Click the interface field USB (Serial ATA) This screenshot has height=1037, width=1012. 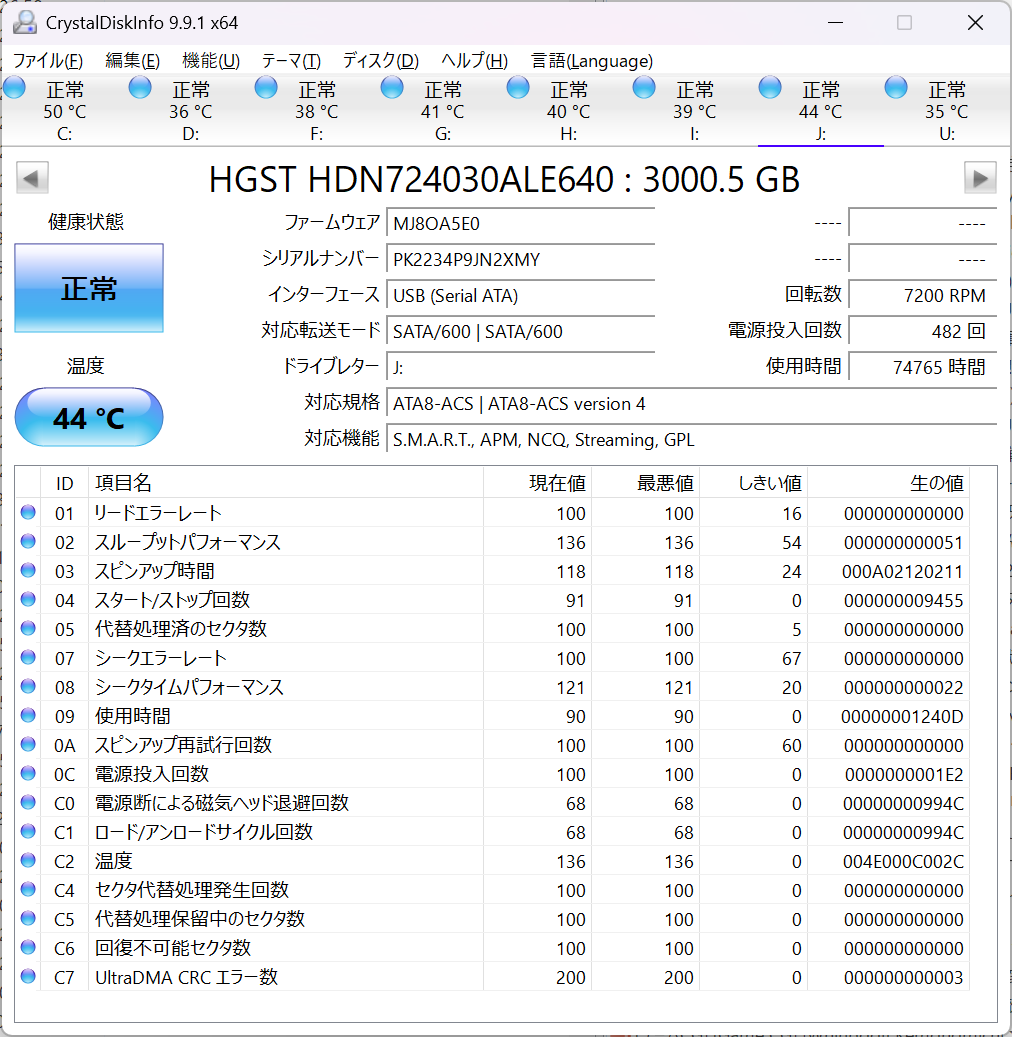(x=521, y=296)
